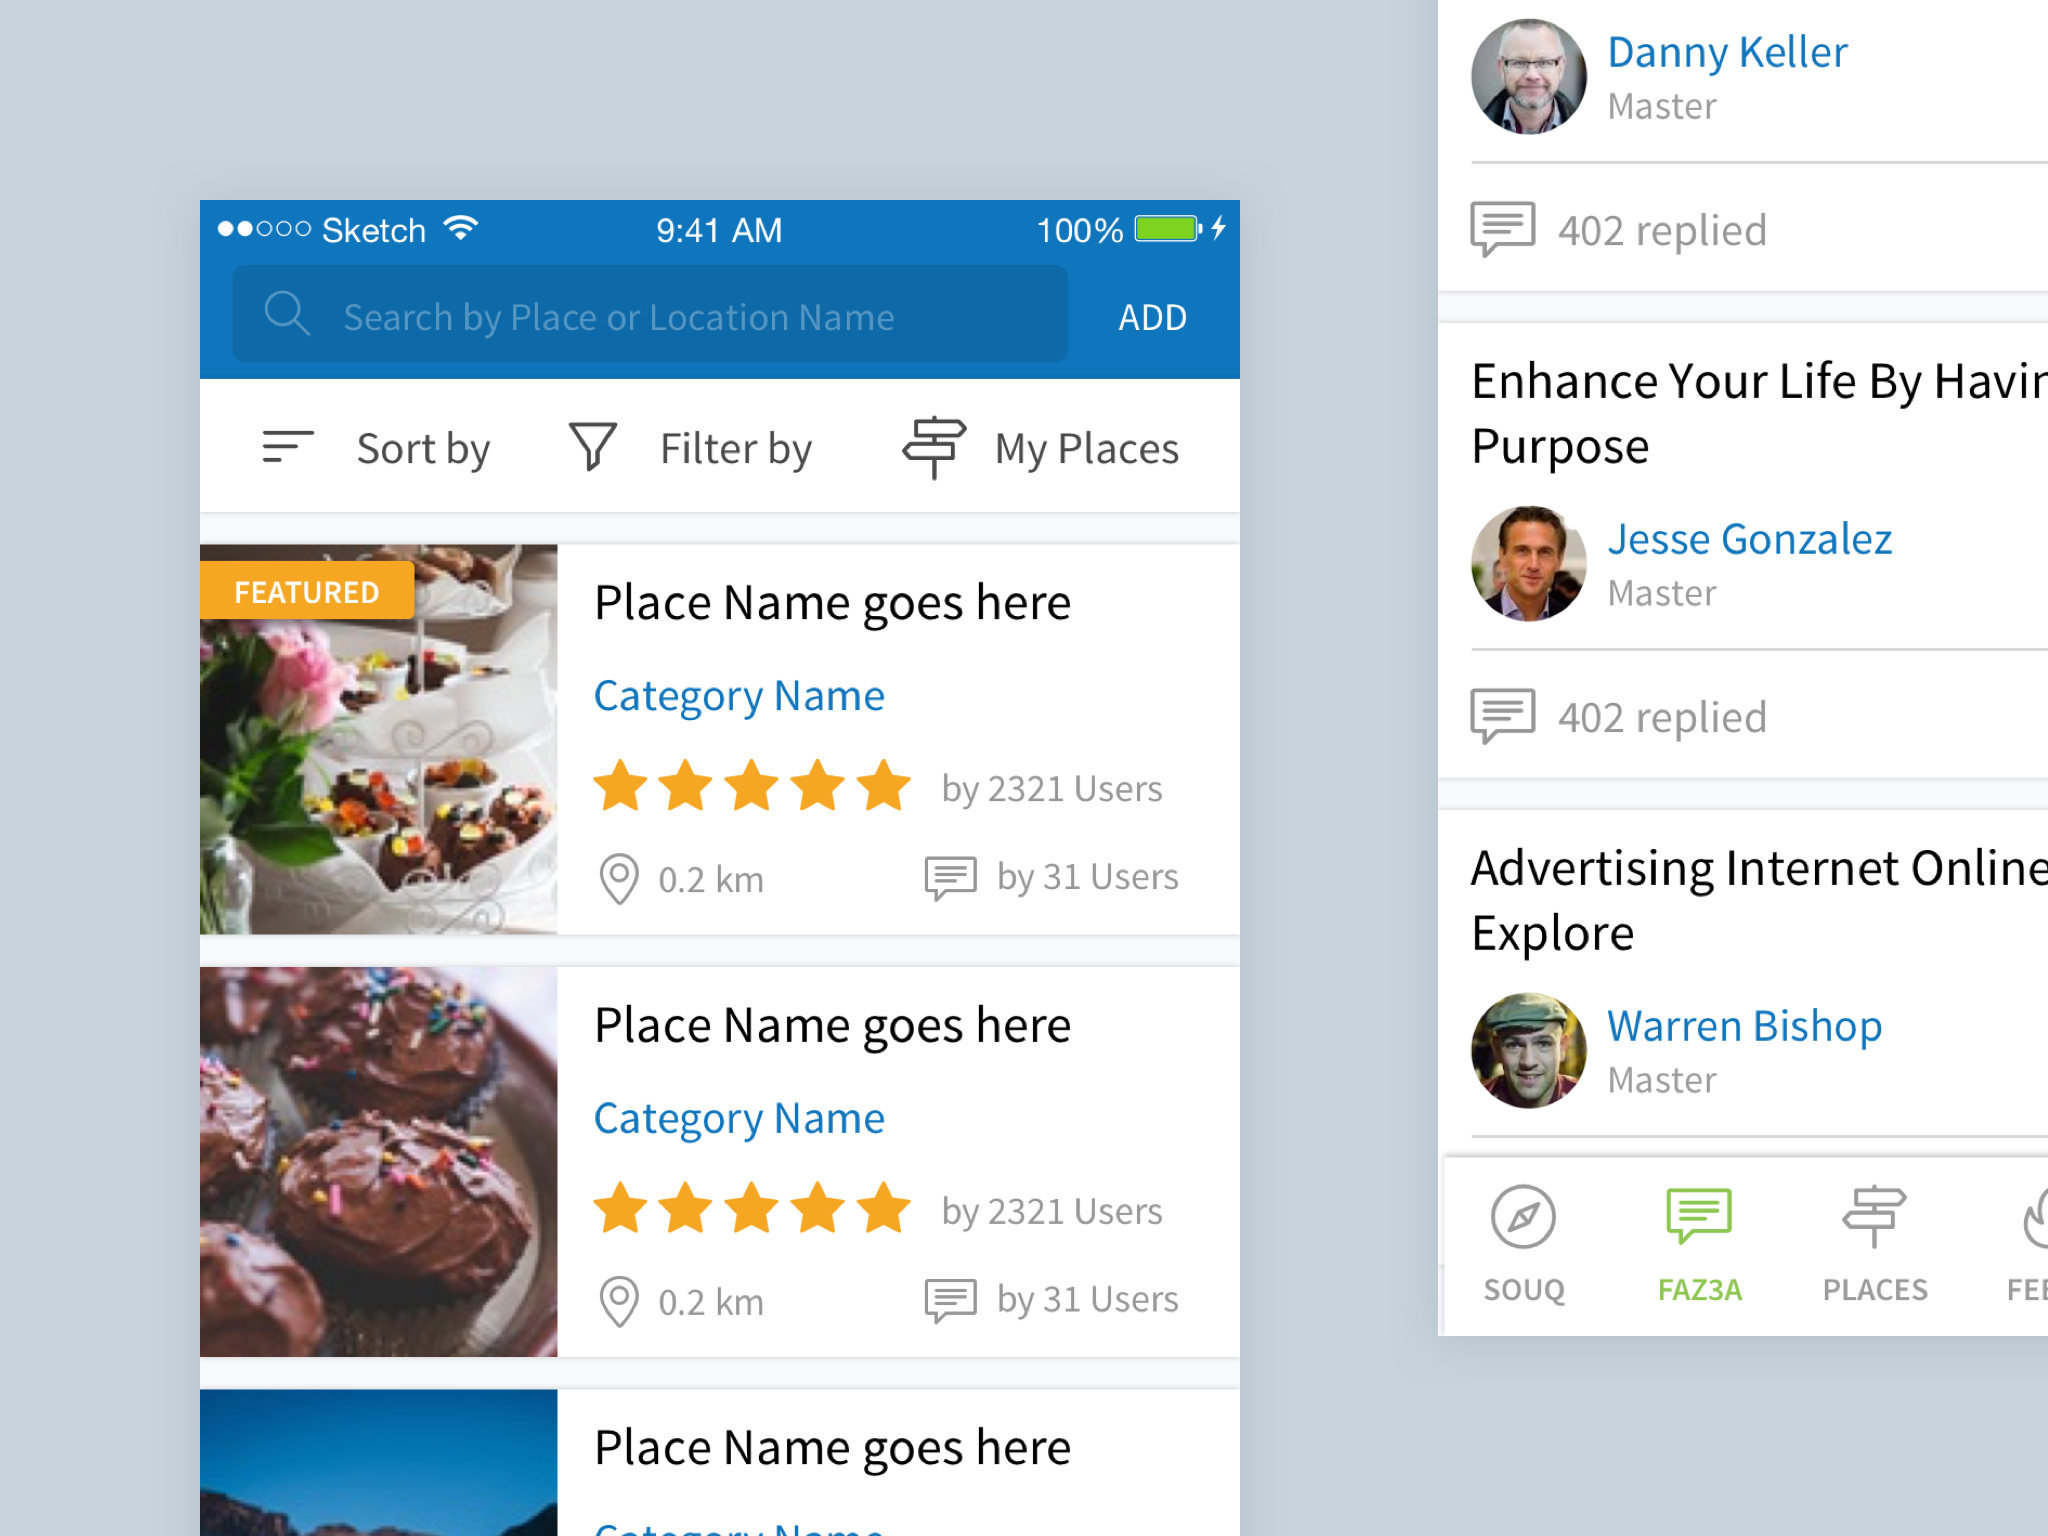Open Danny Keller's profile link

1727,52
